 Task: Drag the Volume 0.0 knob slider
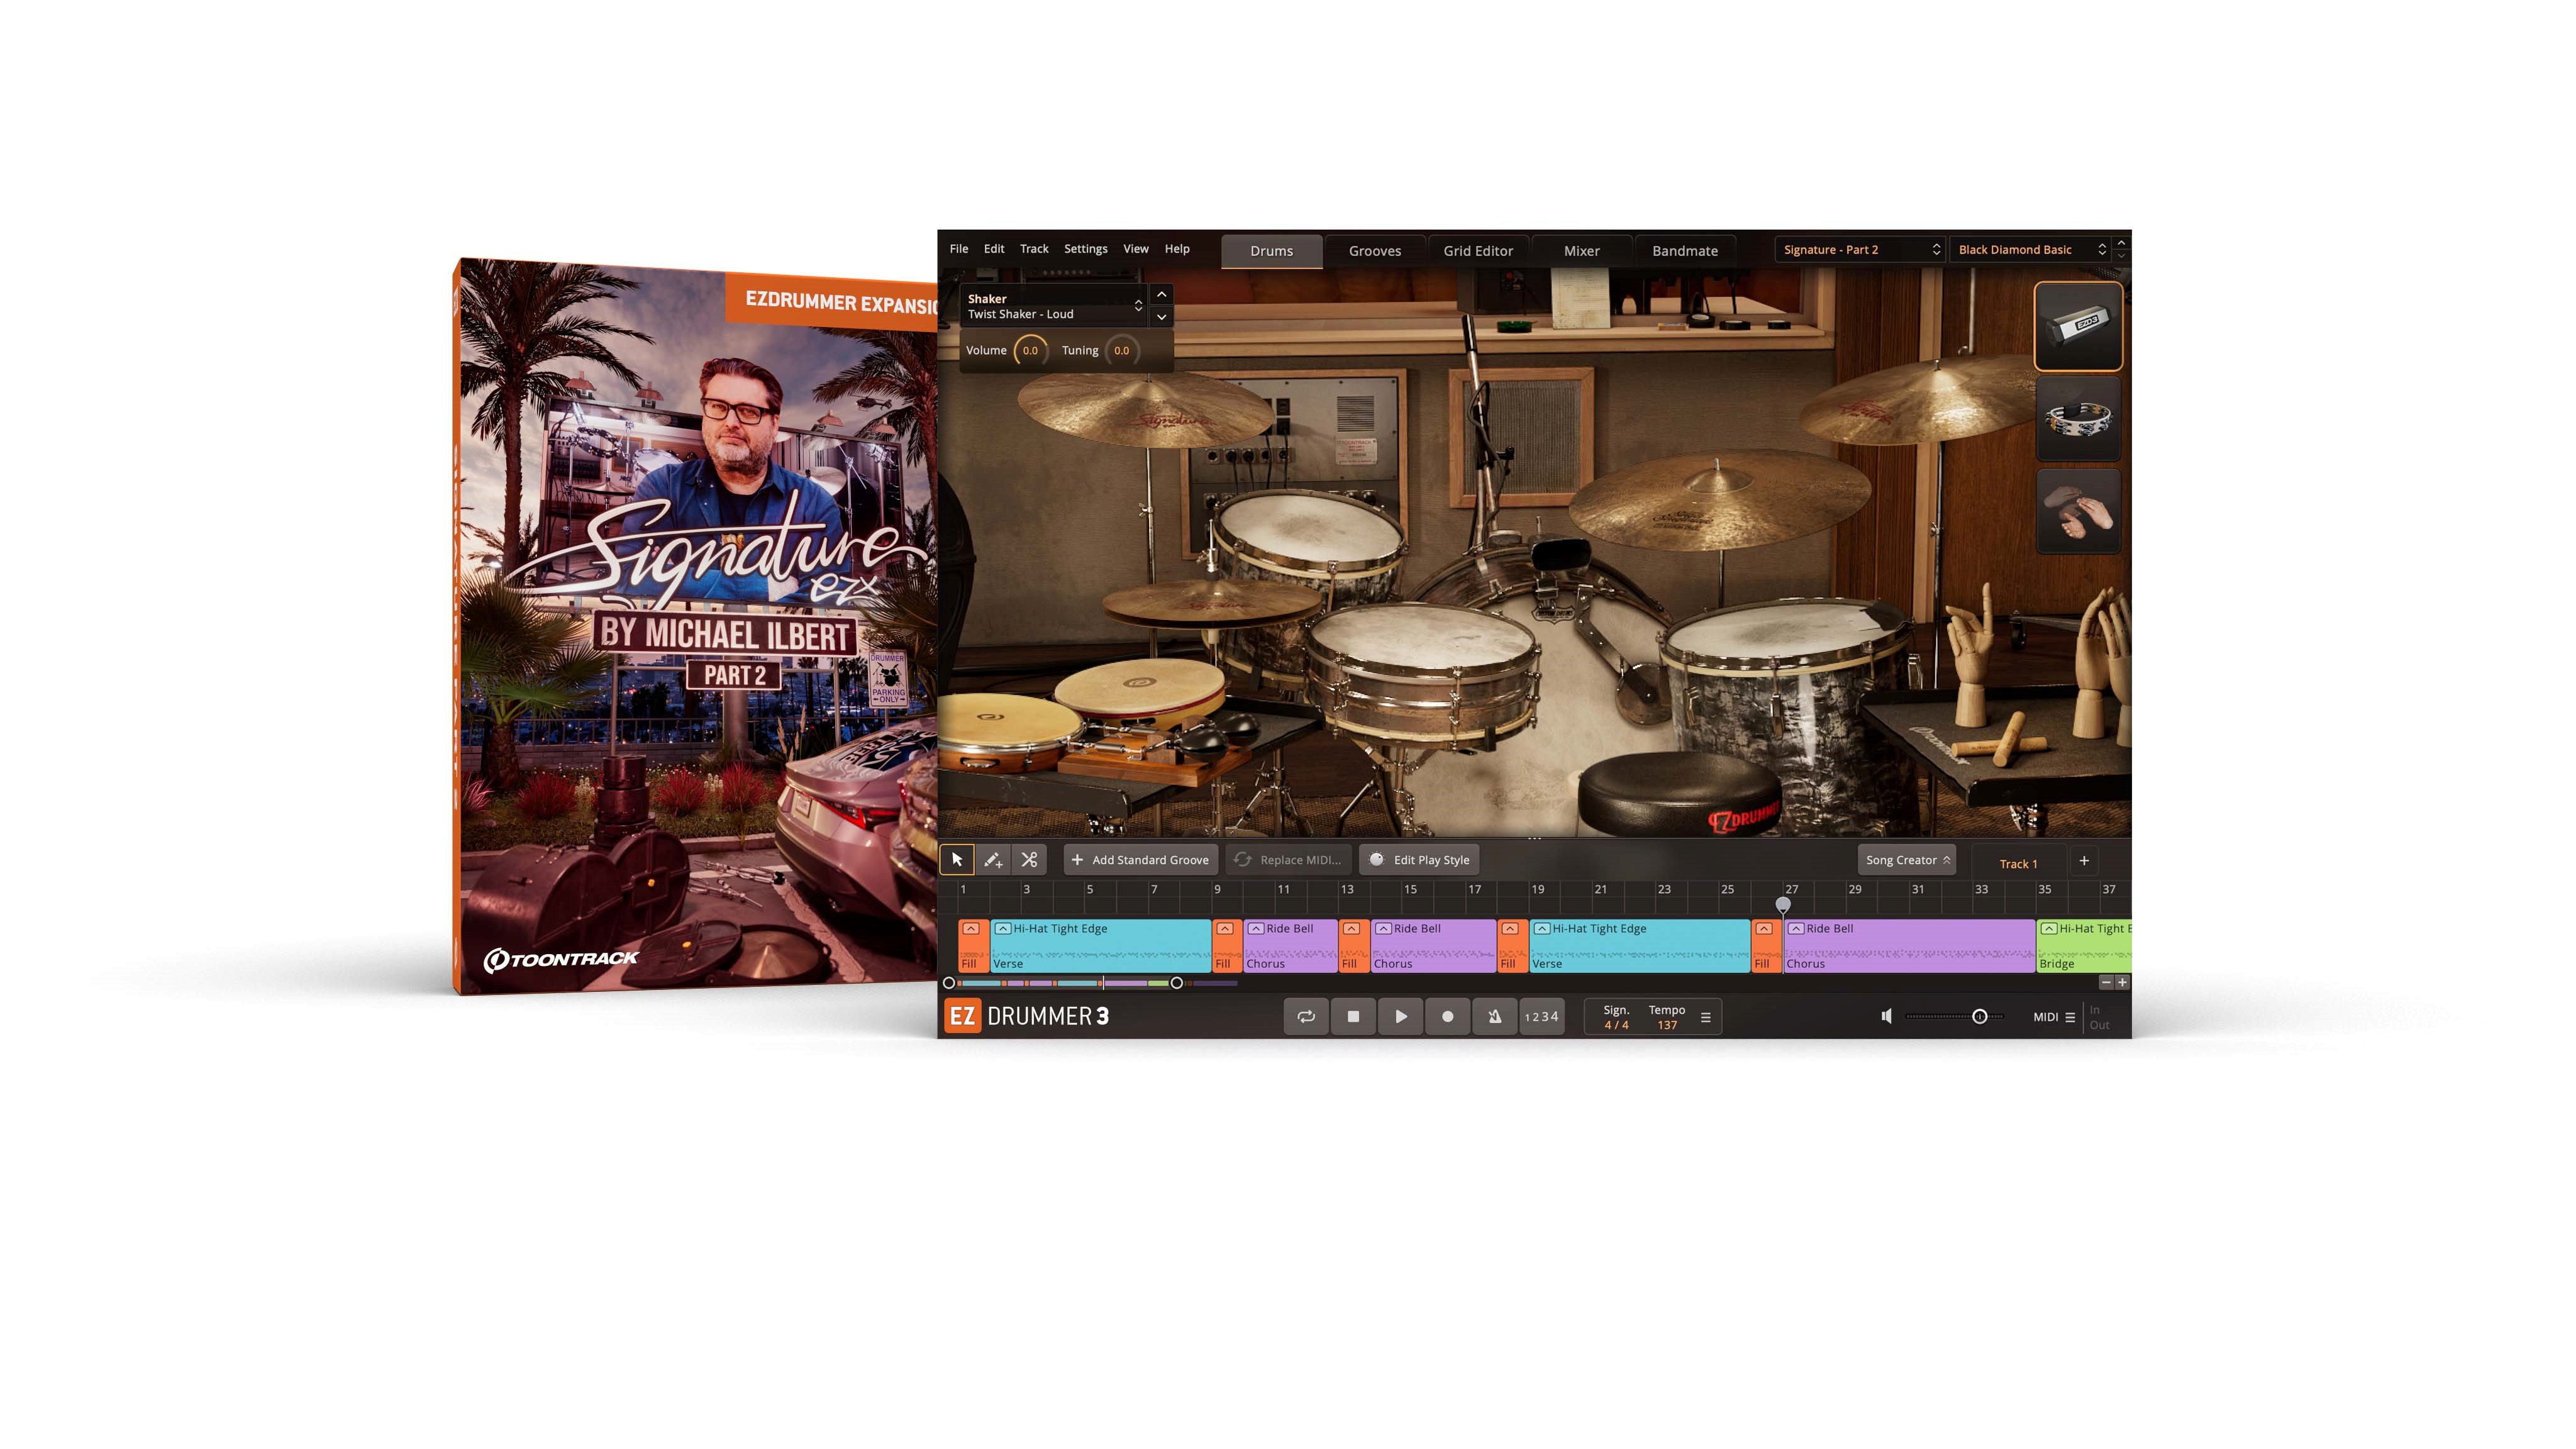pos(1028,350)
